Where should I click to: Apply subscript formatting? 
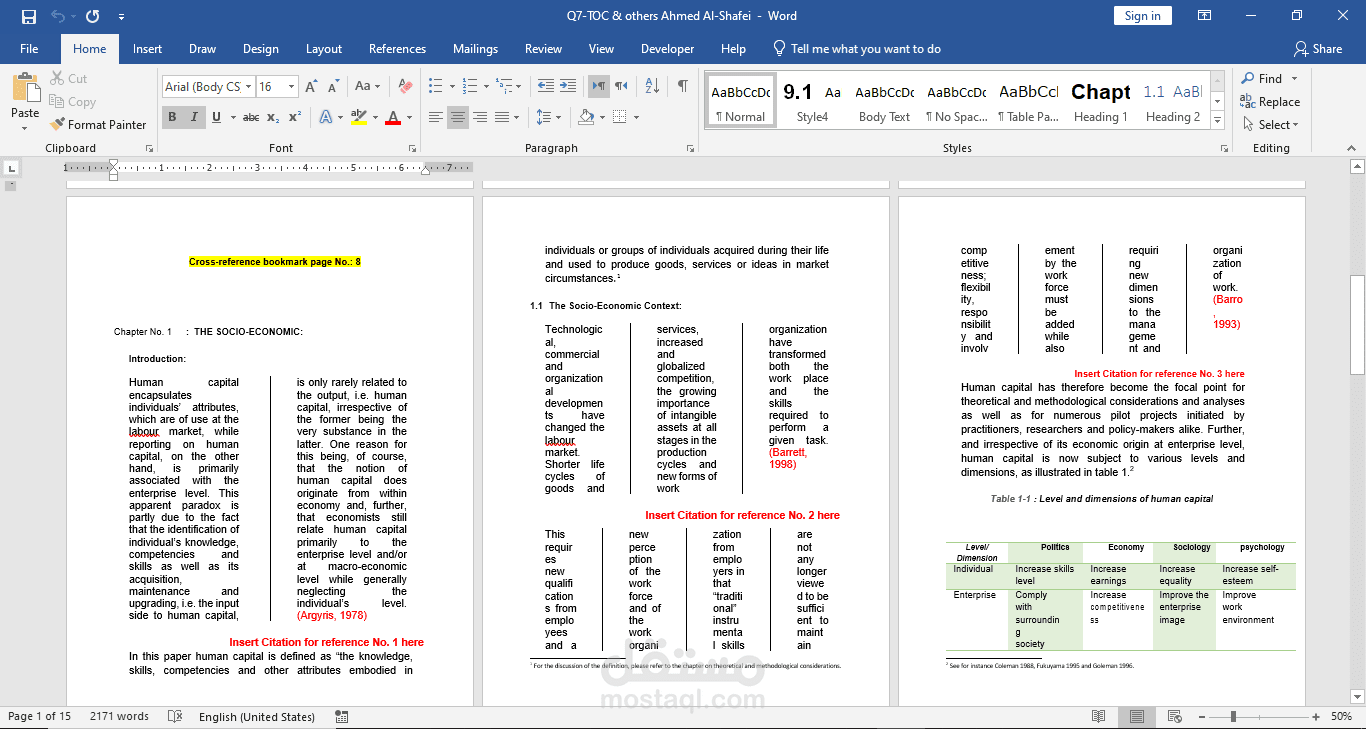click(274, 117)
